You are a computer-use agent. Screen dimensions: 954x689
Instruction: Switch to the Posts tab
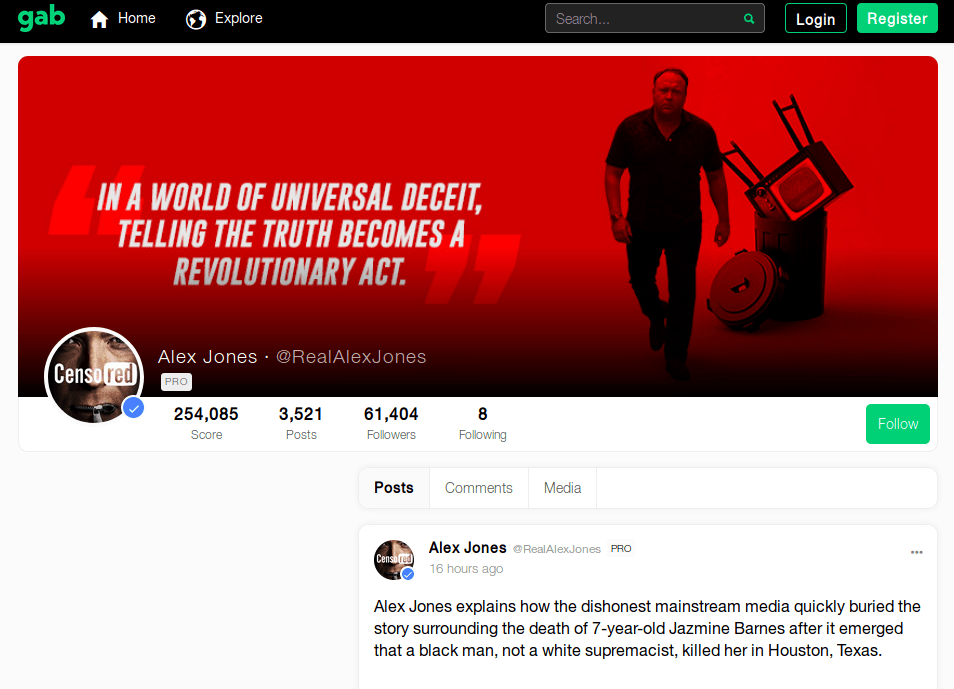point(394,488)
